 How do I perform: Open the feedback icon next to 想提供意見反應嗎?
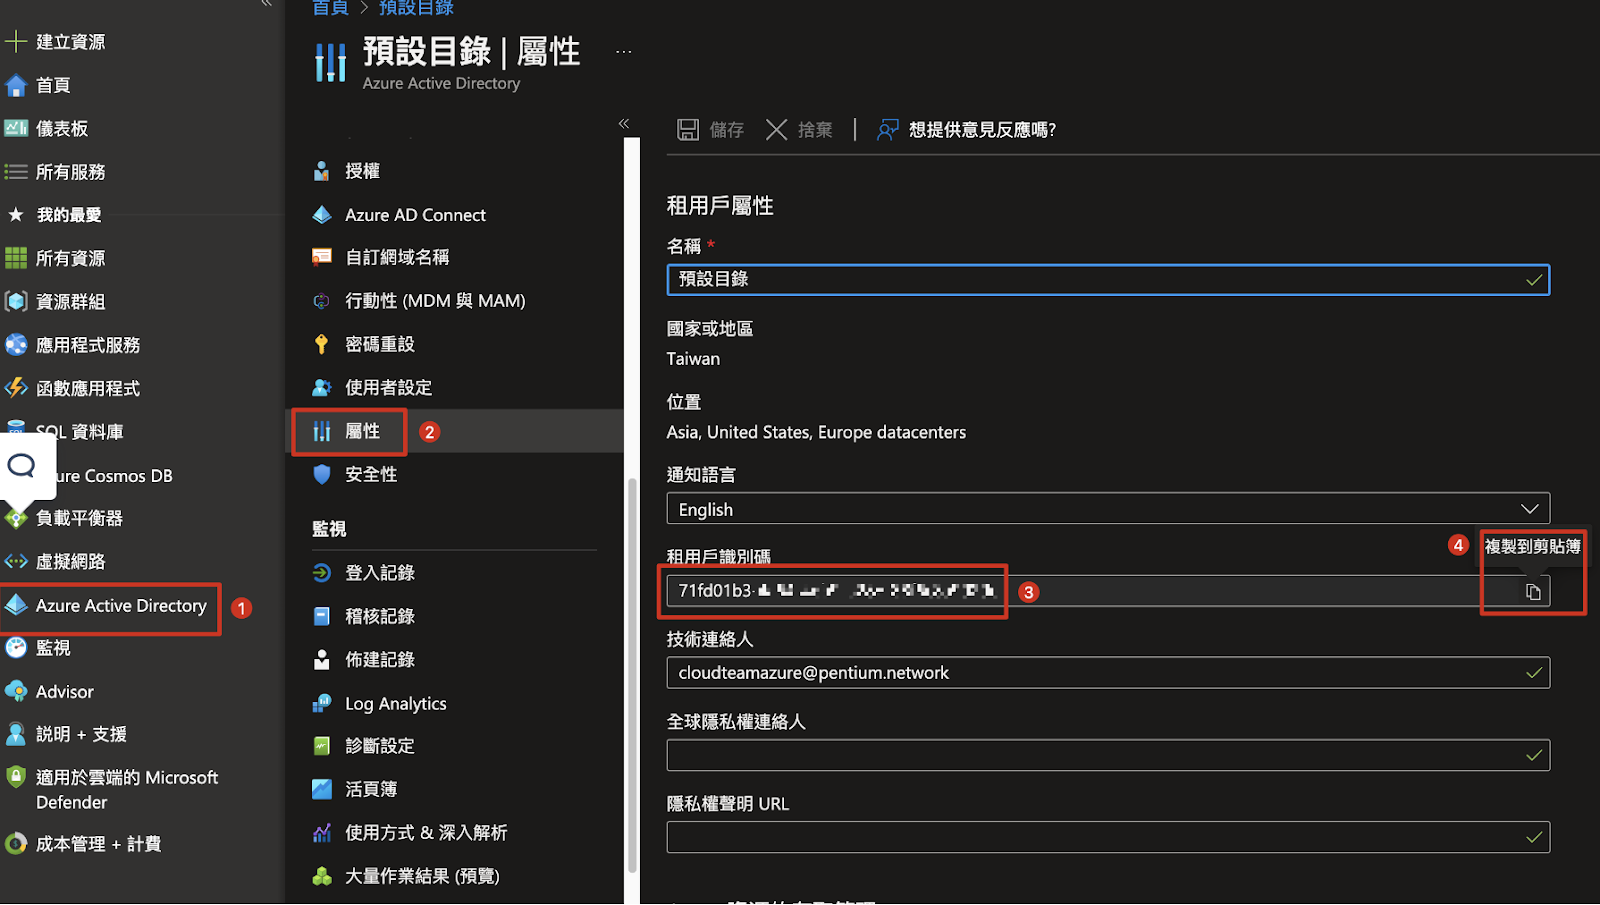887,130
